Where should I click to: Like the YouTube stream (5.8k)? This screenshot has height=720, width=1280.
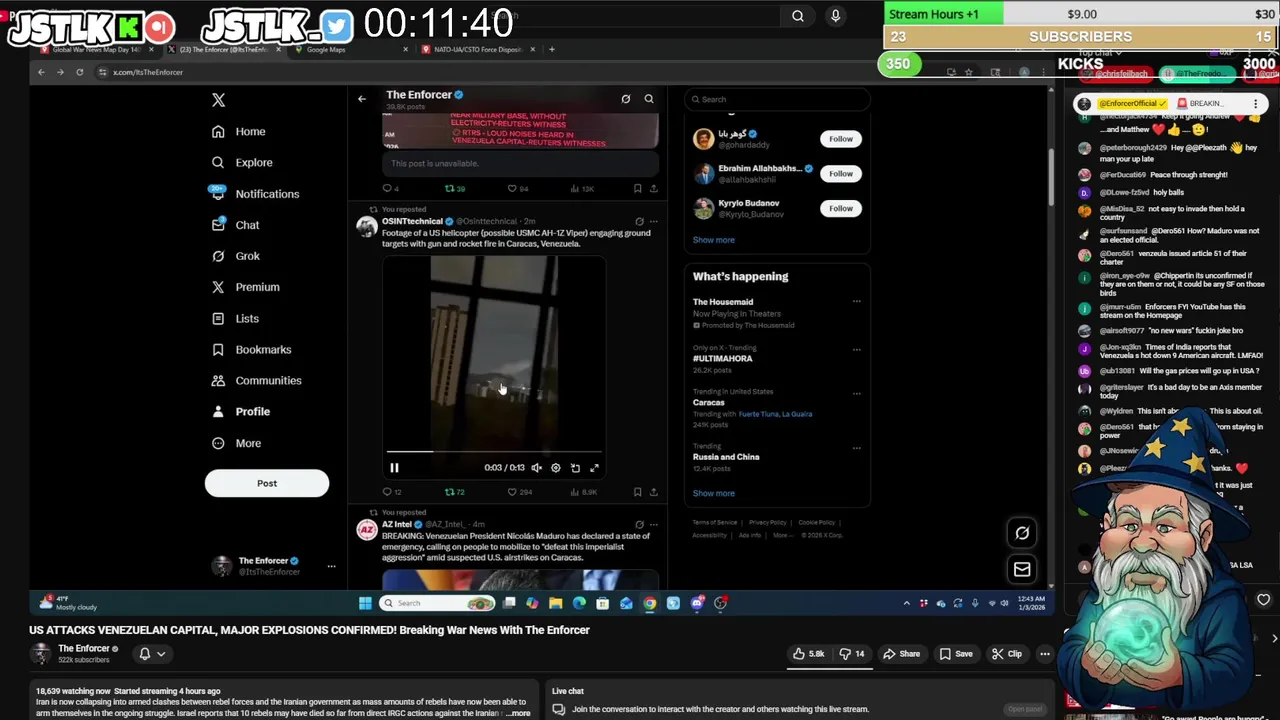(x=809, y=654)
